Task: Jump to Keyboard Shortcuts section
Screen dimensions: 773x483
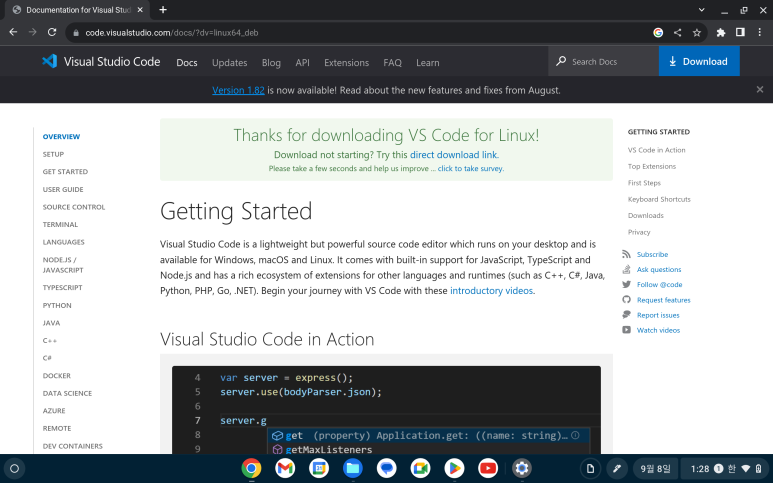Action: coord(659,199)
